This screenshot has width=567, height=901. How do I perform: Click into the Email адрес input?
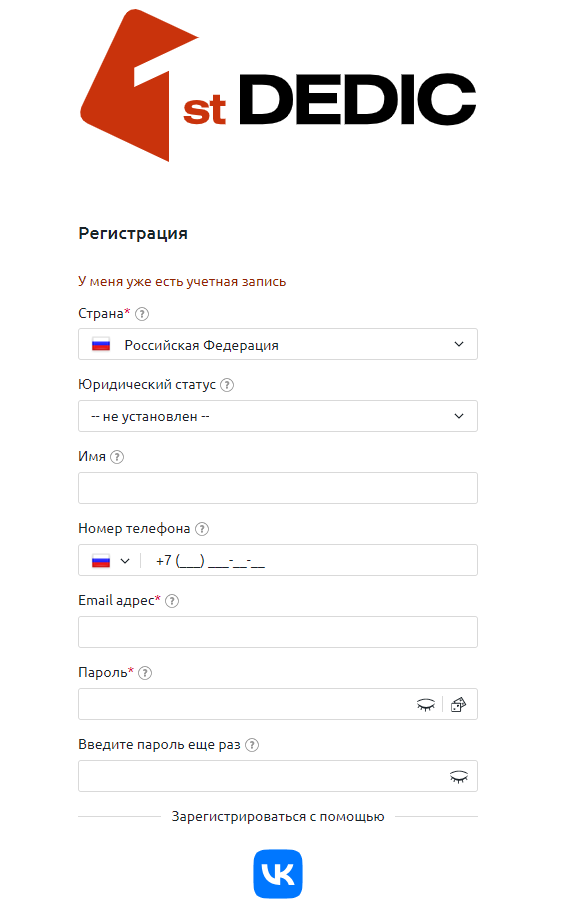(x=277, y=632)
